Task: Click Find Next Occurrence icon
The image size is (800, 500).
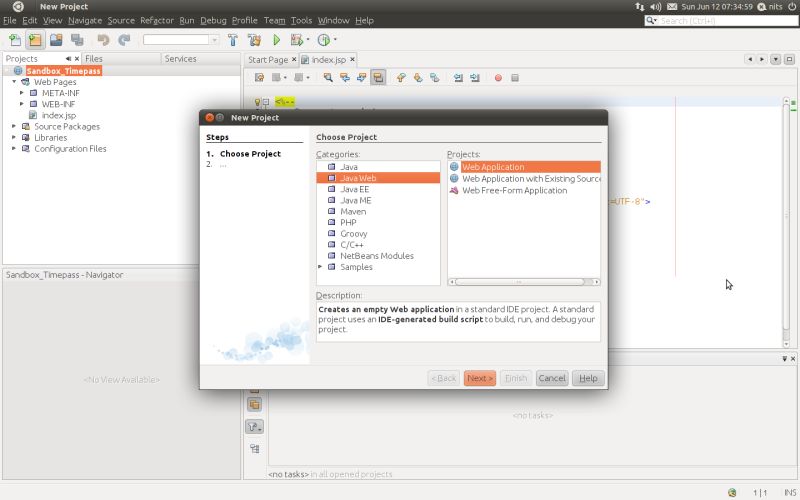Action: pos(361,78)
